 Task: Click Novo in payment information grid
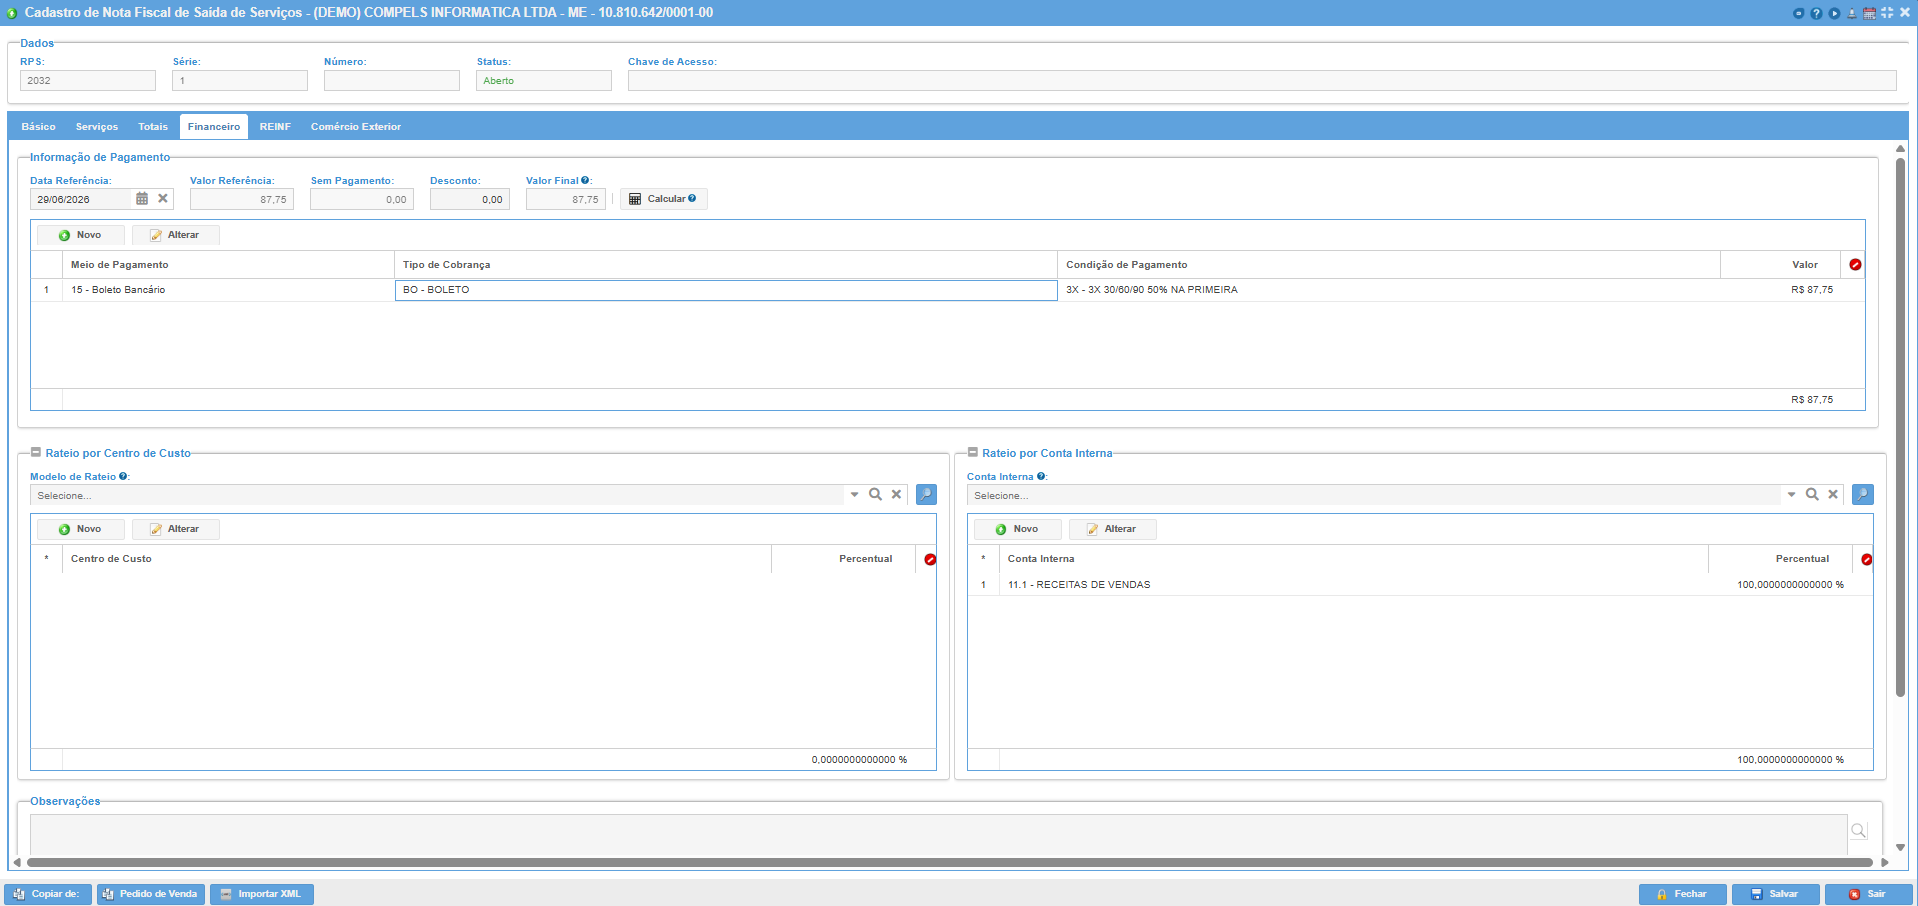click(81, 235)
